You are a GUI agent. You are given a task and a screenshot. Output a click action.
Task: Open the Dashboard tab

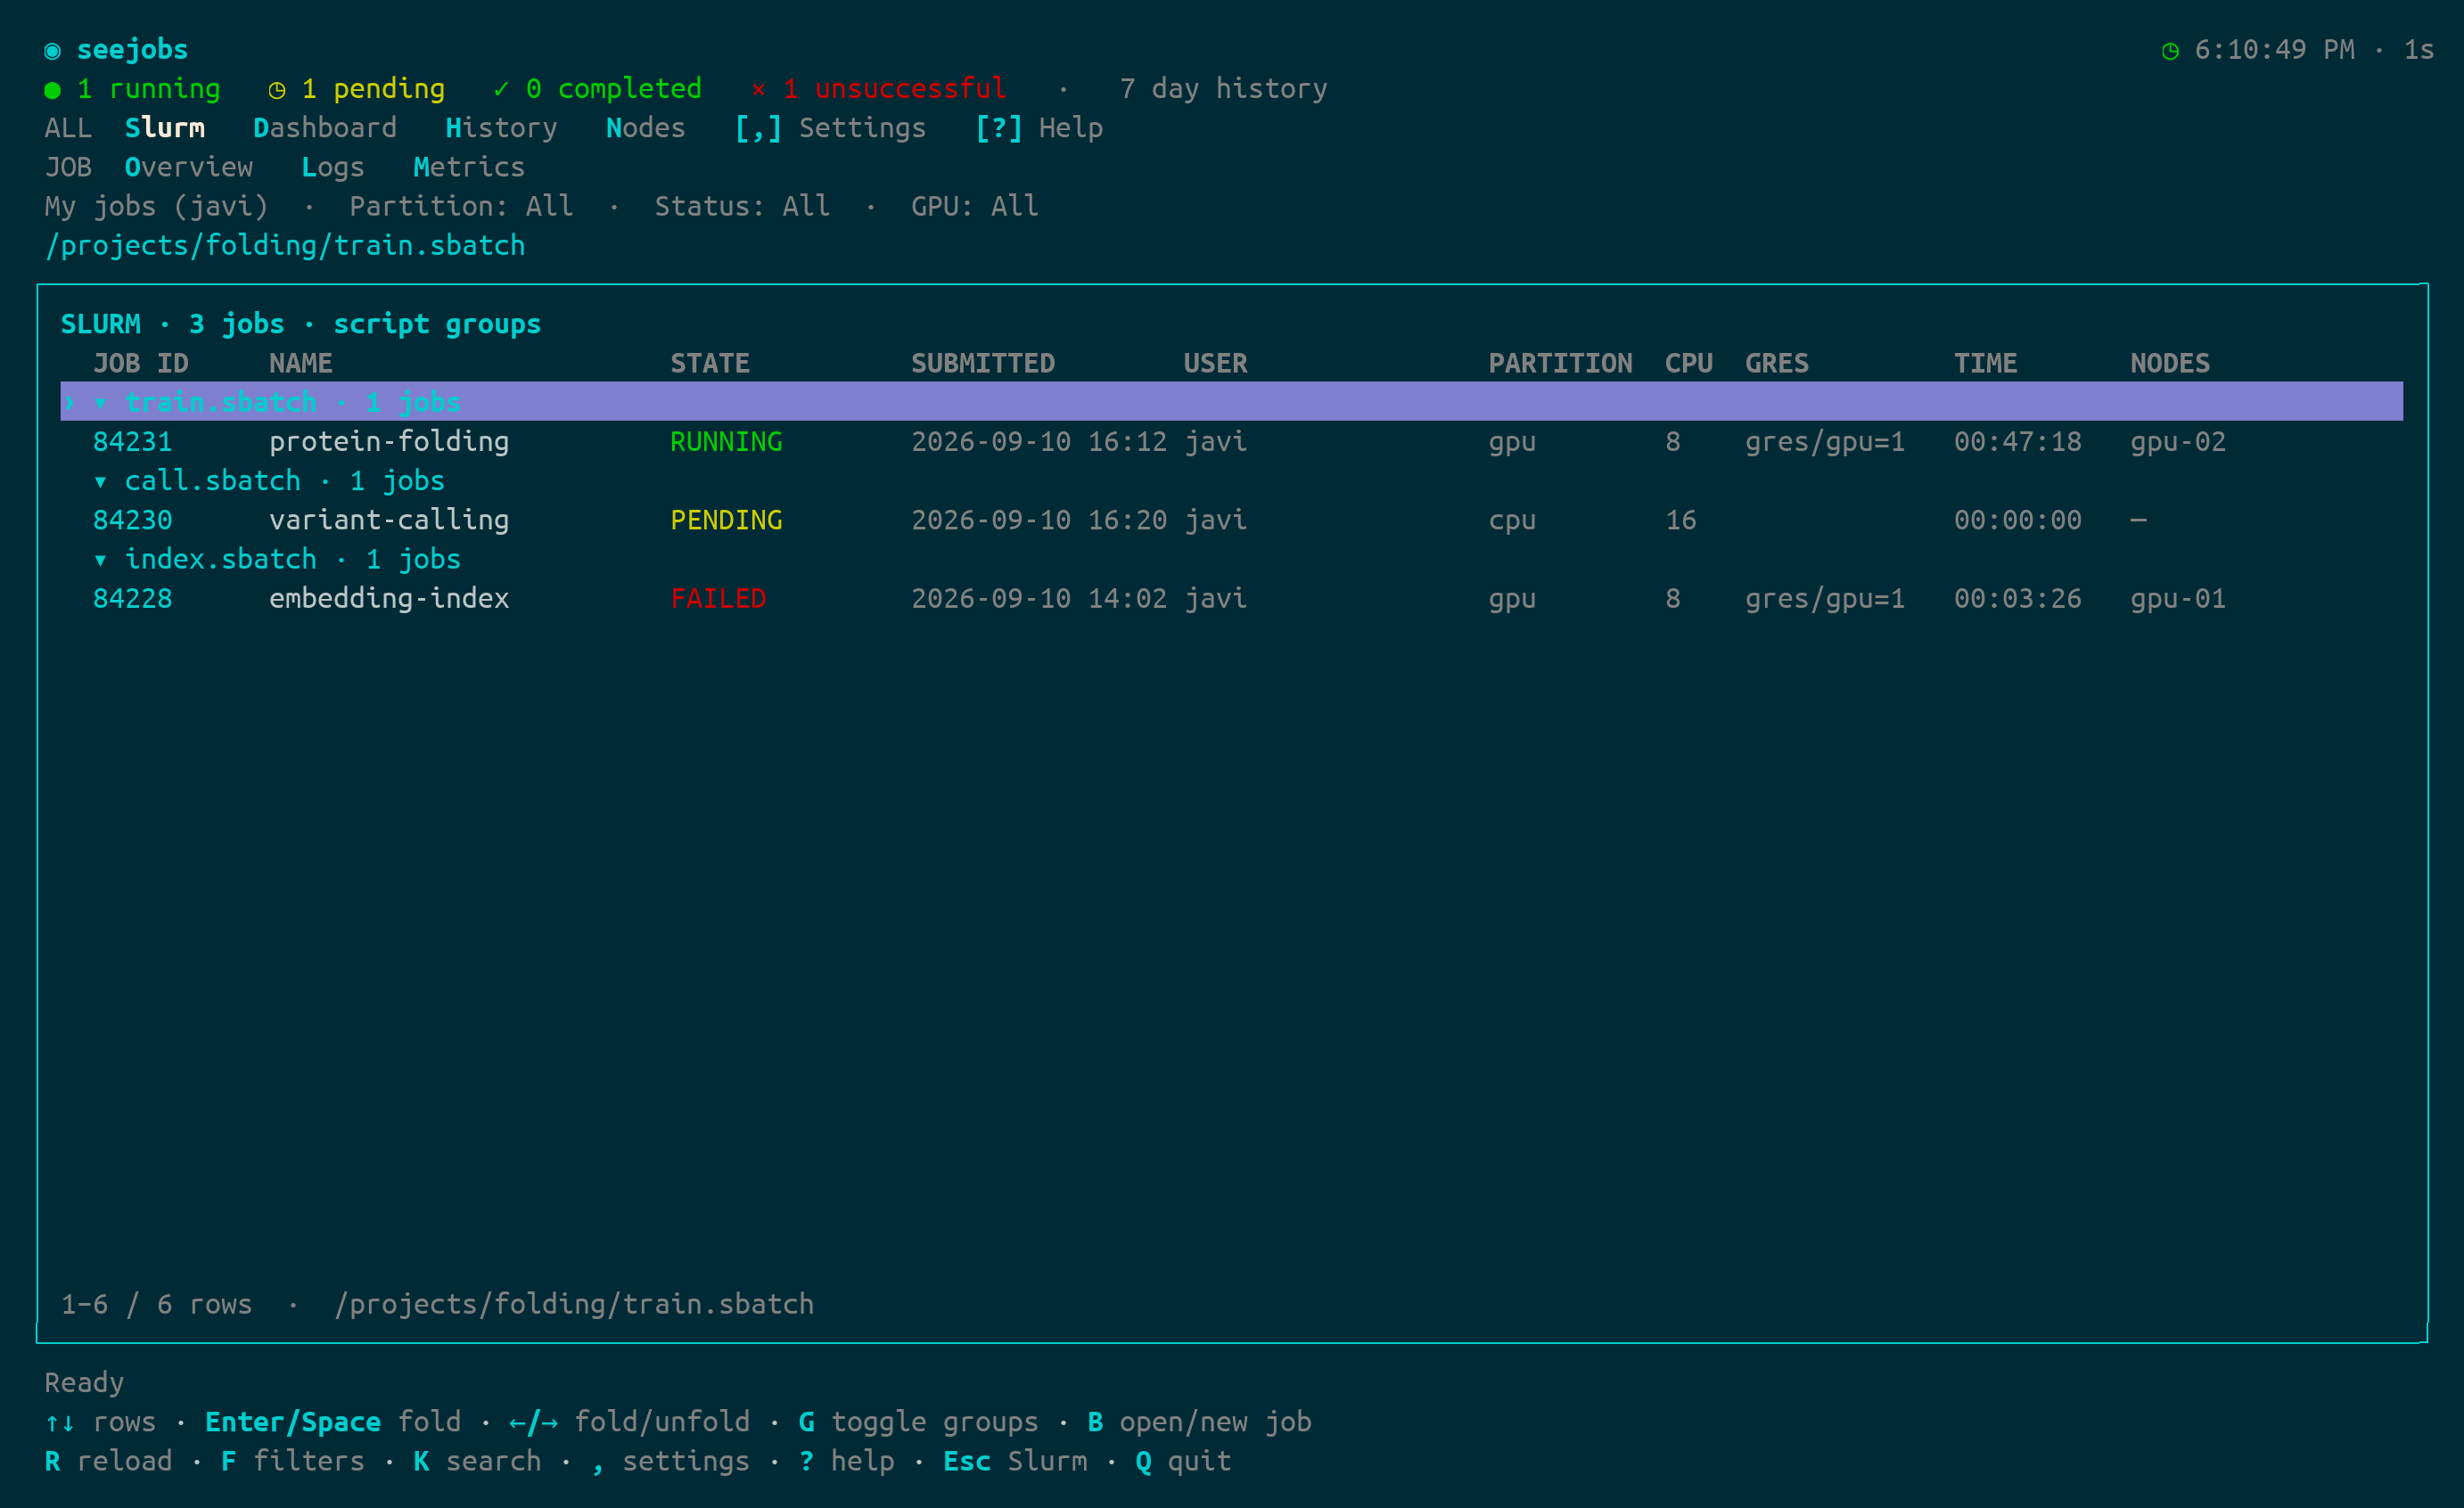click(325, 128)
